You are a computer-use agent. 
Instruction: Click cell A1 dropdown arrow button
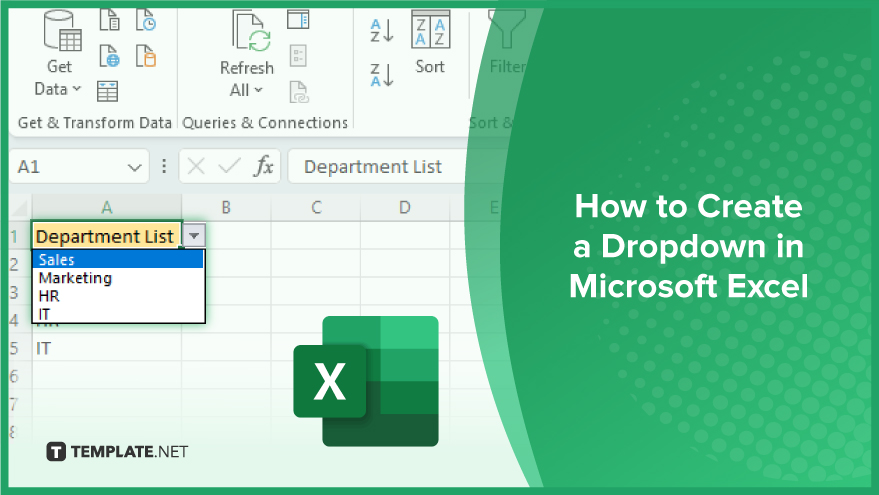(x=194, y=236)
